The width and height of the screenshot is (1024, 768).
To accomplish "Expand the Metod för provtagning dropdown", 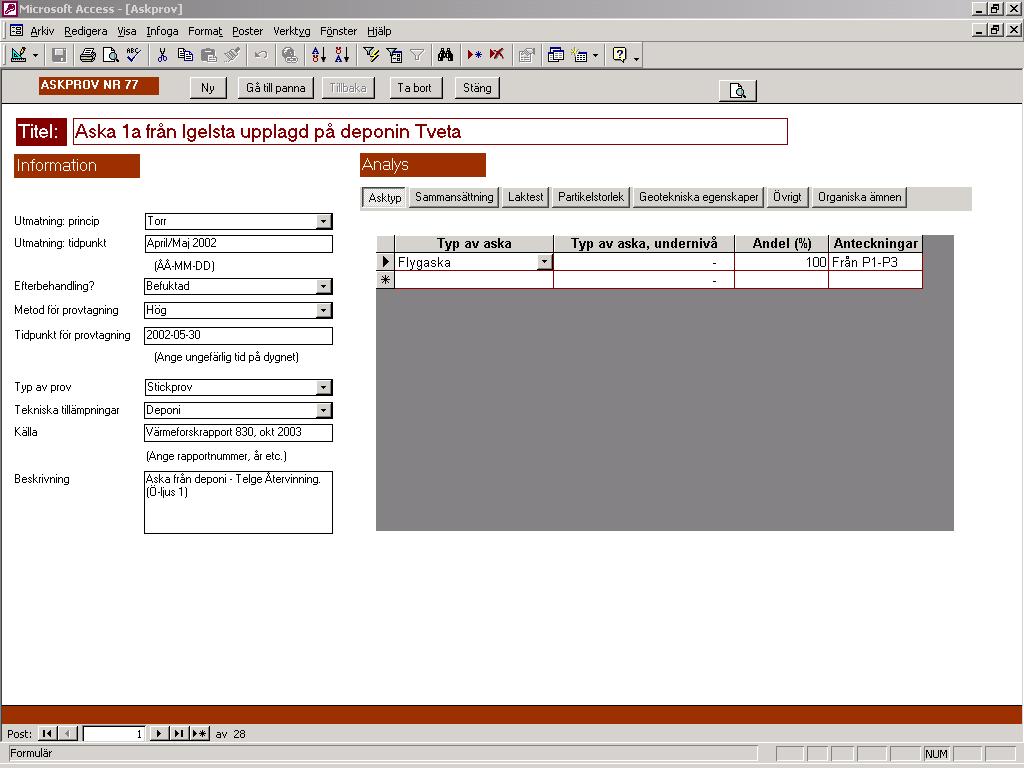I will coord(323,310).
